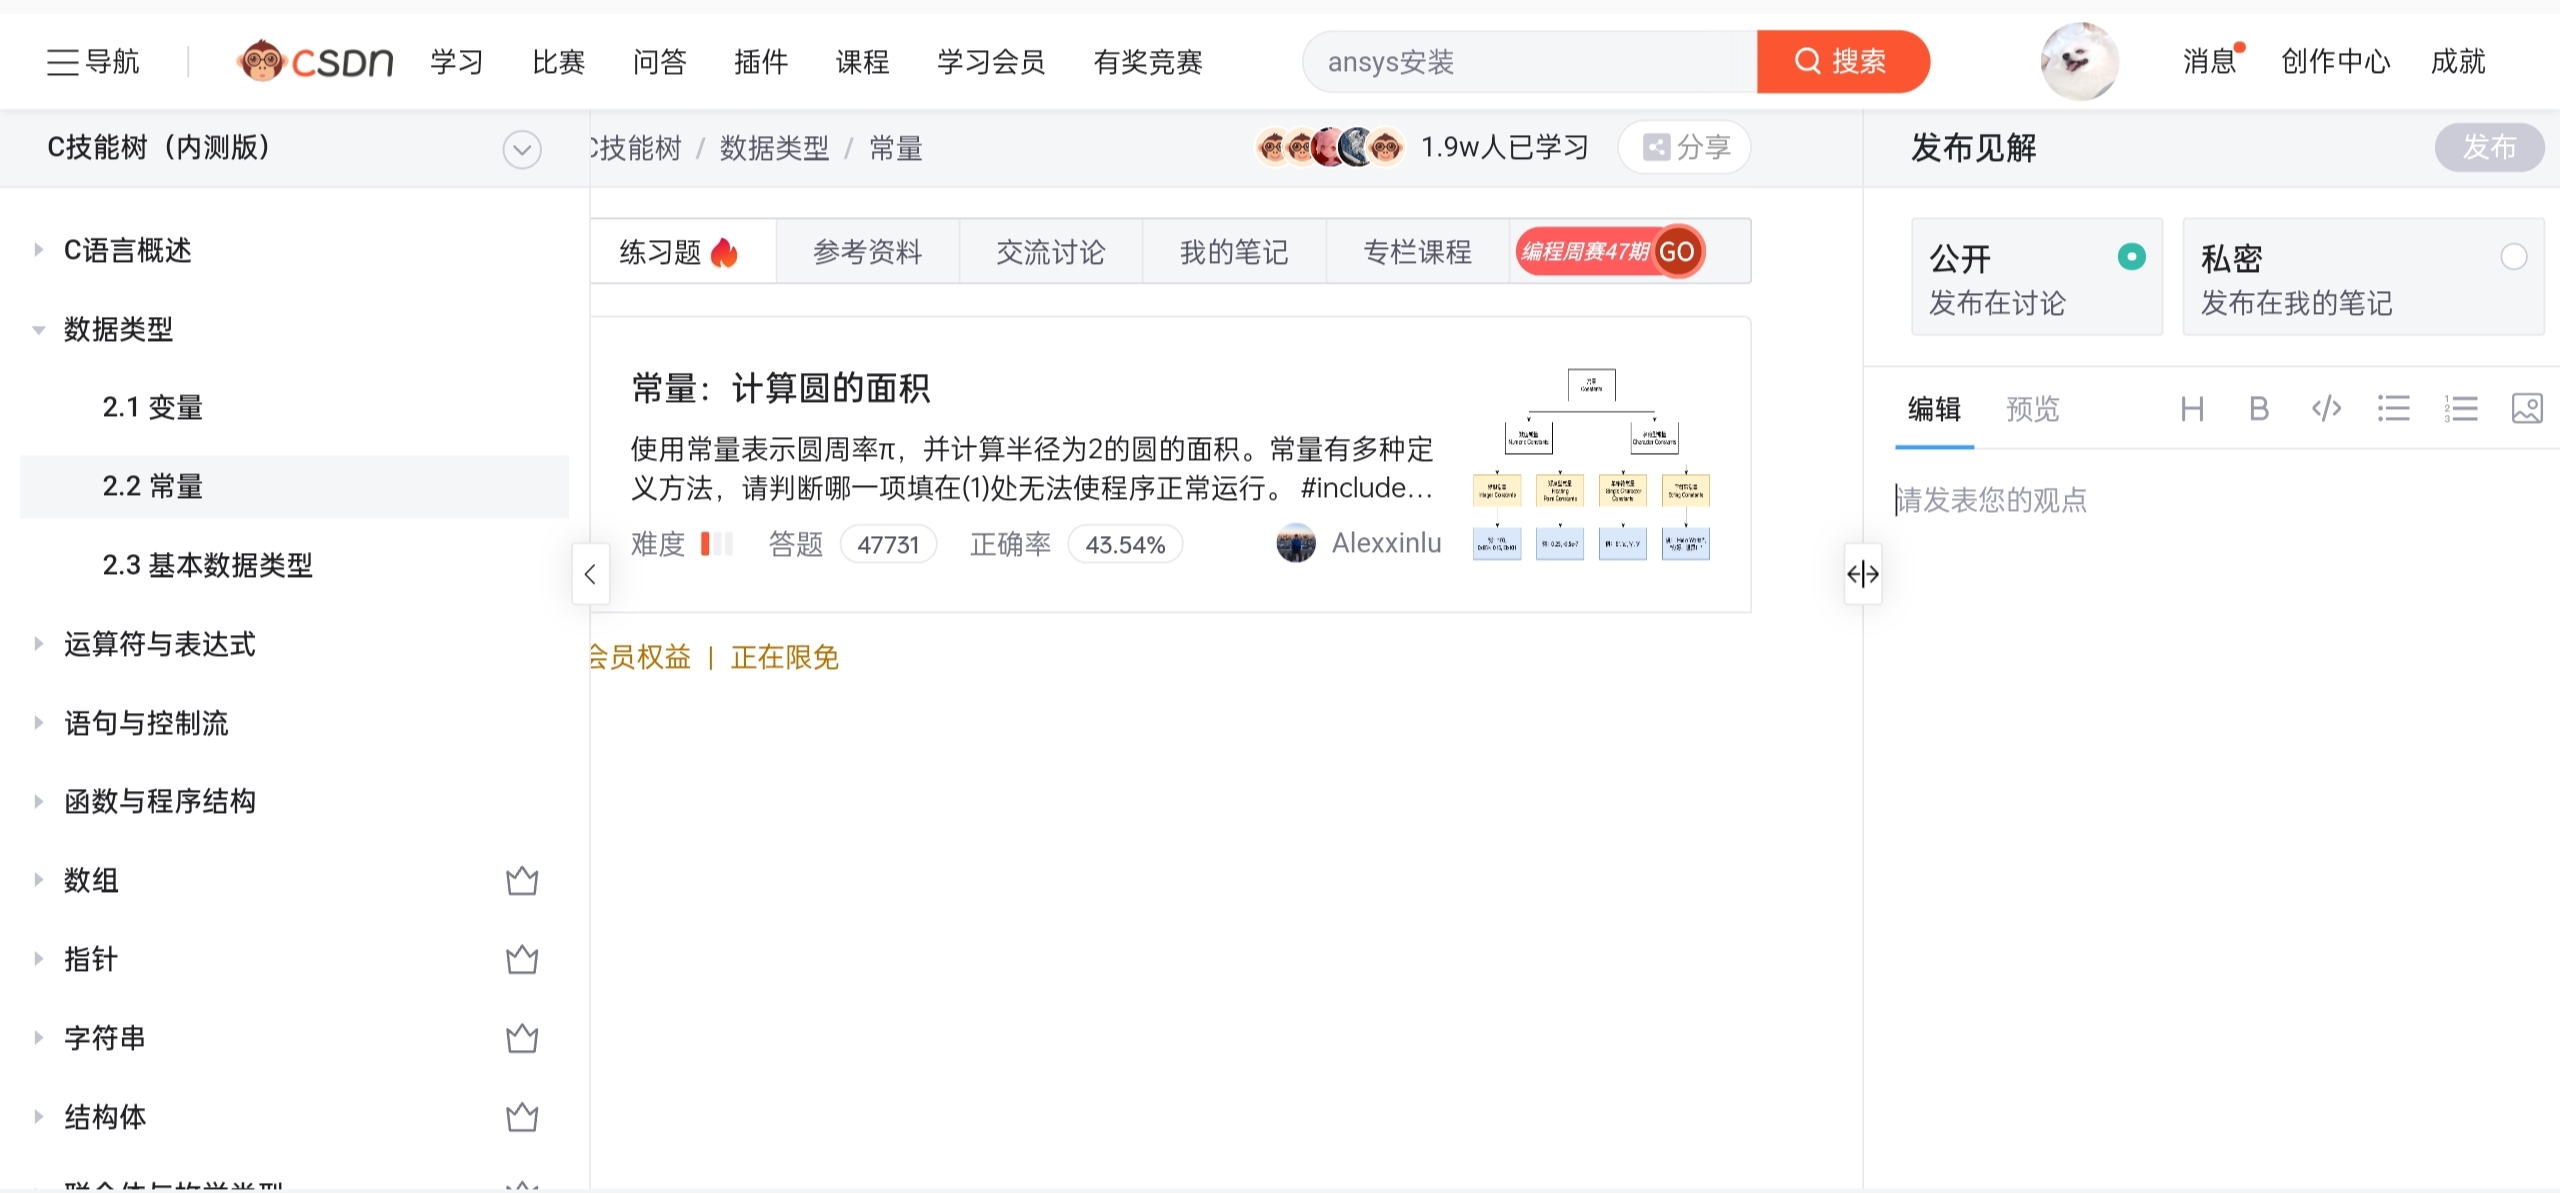Viewport: 2560px width, 1193px height.
Task: Collapse the 数据类型 tree section
Action: point(39,329)
